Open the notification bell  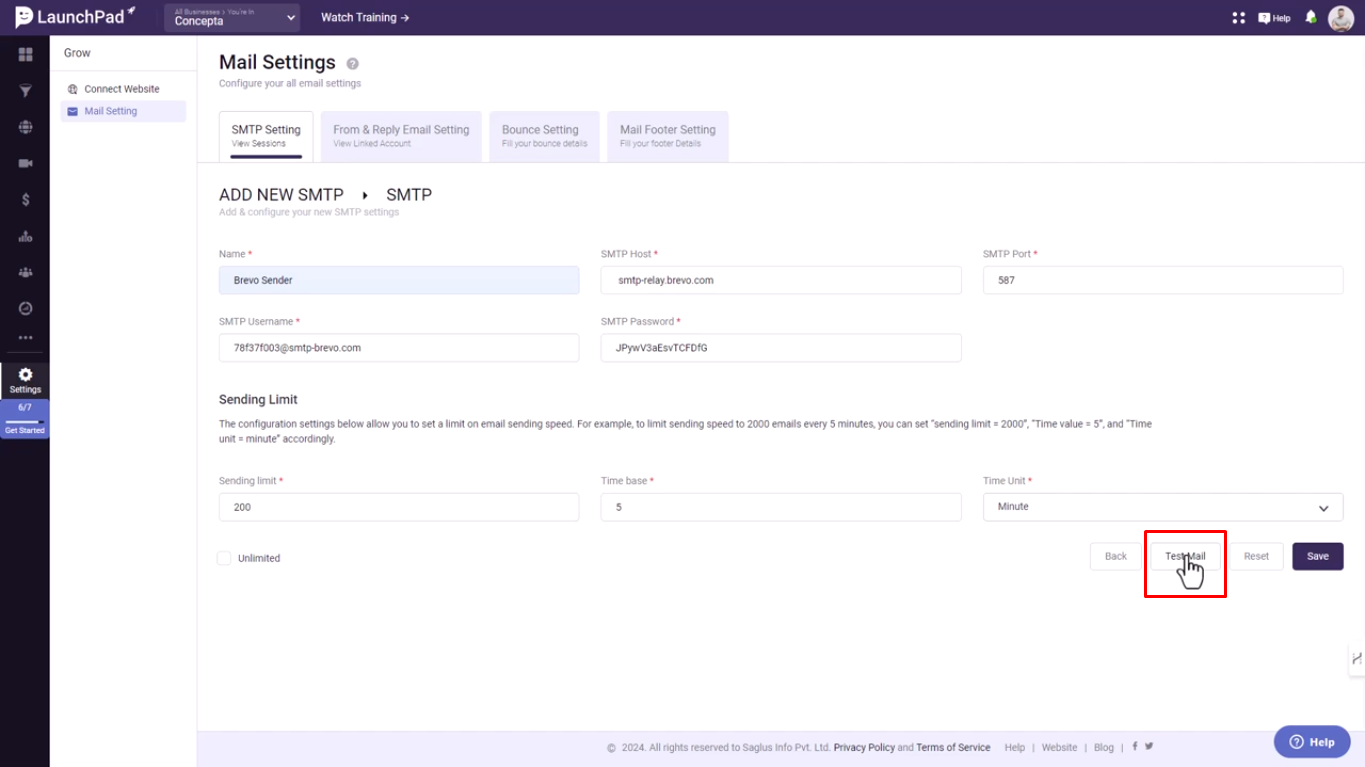pyautogui.click(x=1310, y=18)
